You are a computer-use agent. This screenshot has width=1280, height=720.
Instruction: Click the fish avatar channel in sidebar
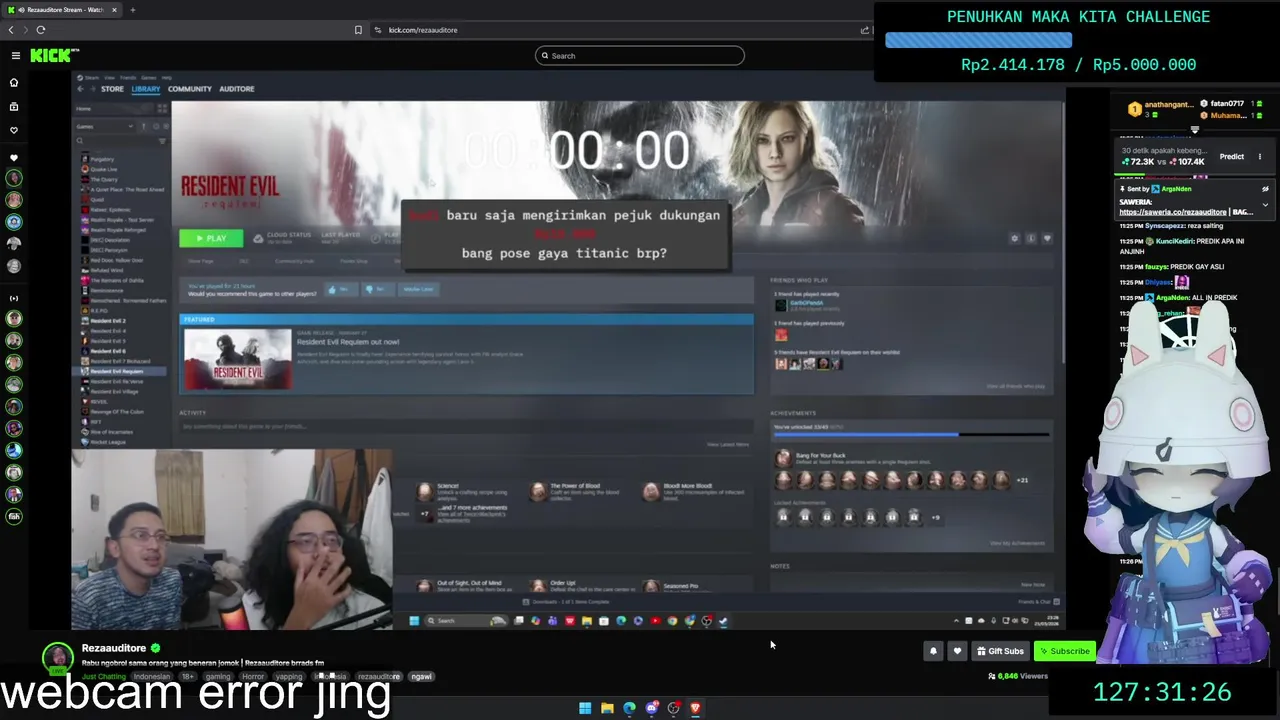click(x=14, y=516)
